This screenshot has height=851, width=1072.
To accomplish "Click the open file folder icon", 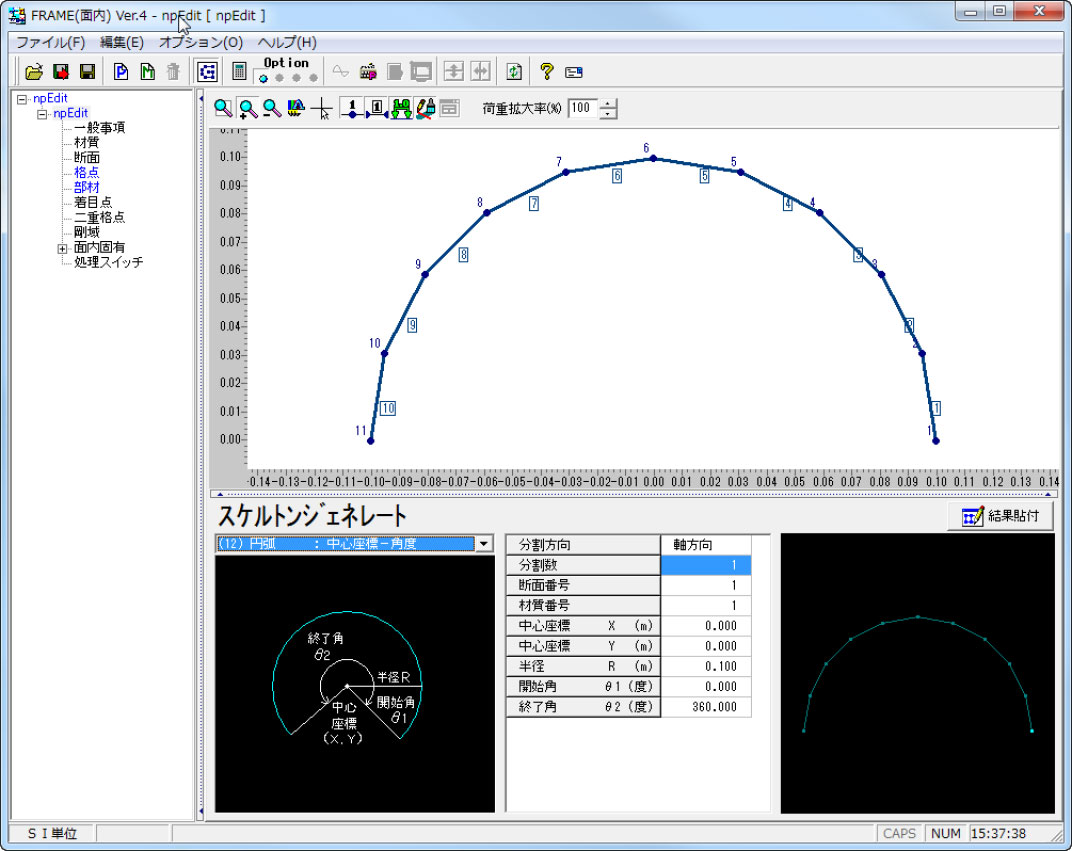I will (x=34, y=71).
